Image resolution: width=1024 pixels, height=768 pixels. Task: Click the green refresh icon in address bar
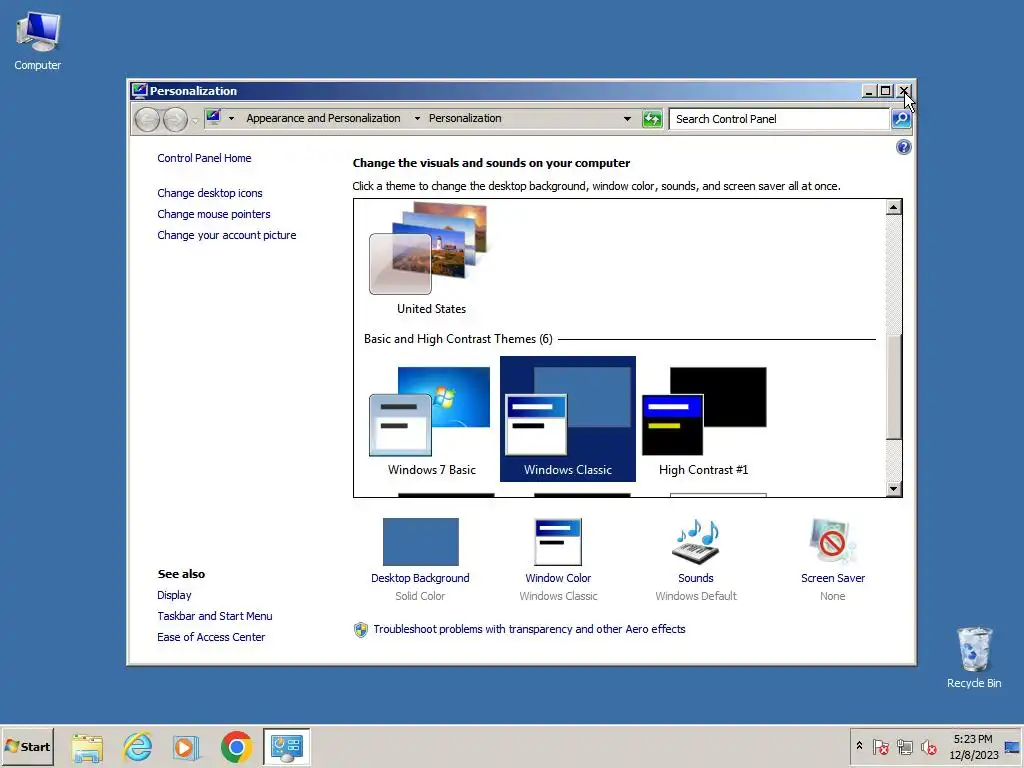point(652,119)
